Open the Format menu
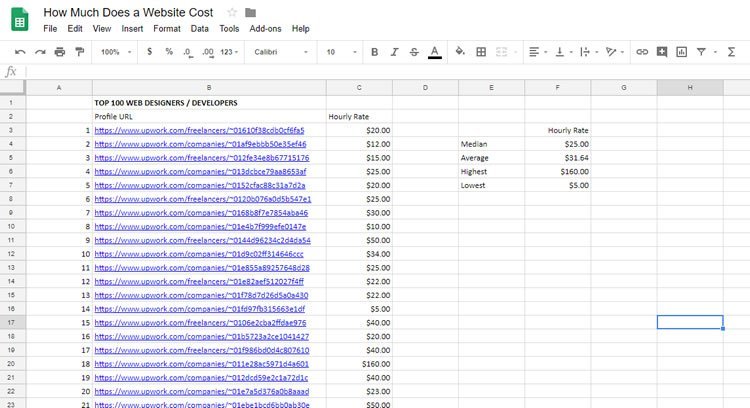 click(167, 29)
